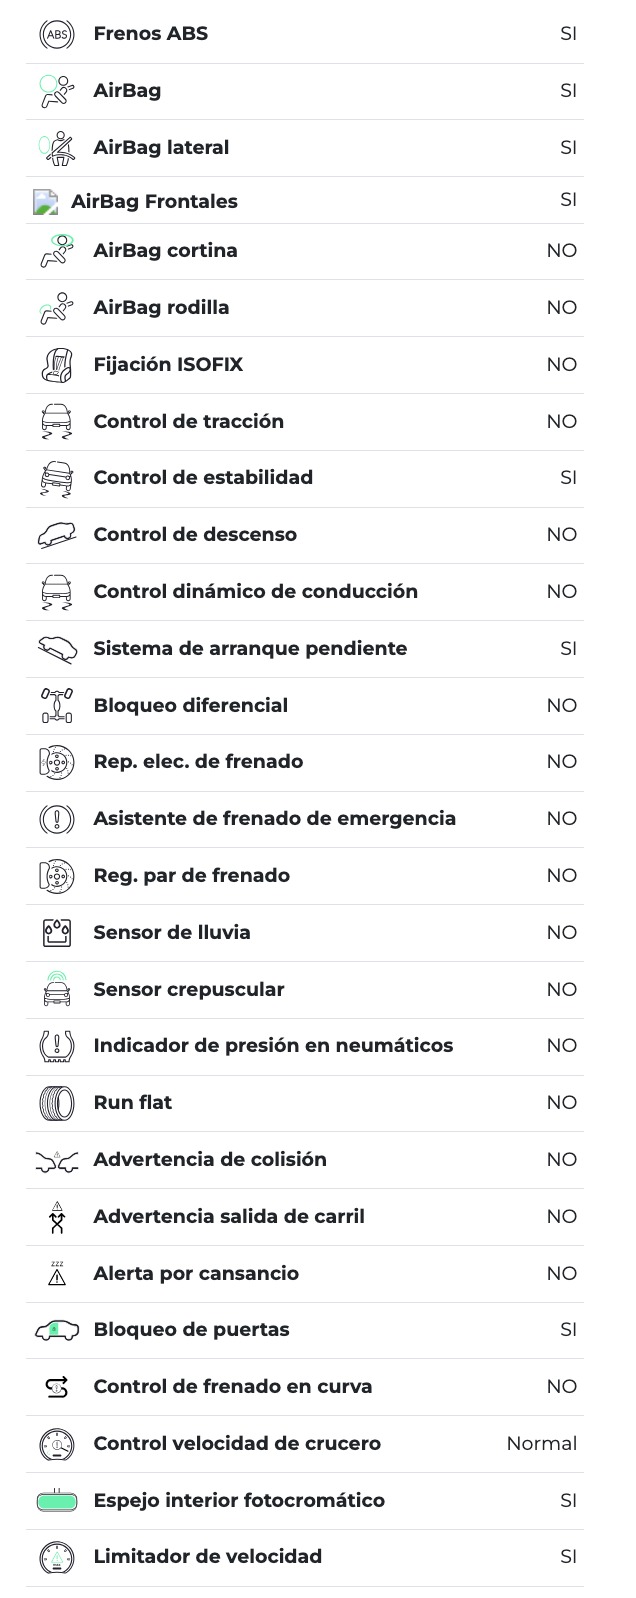The height and width of the screenshot is (1598, 636).
Task: Click the Limitador de velocidad gauge icon
Action: [56, 1557]
